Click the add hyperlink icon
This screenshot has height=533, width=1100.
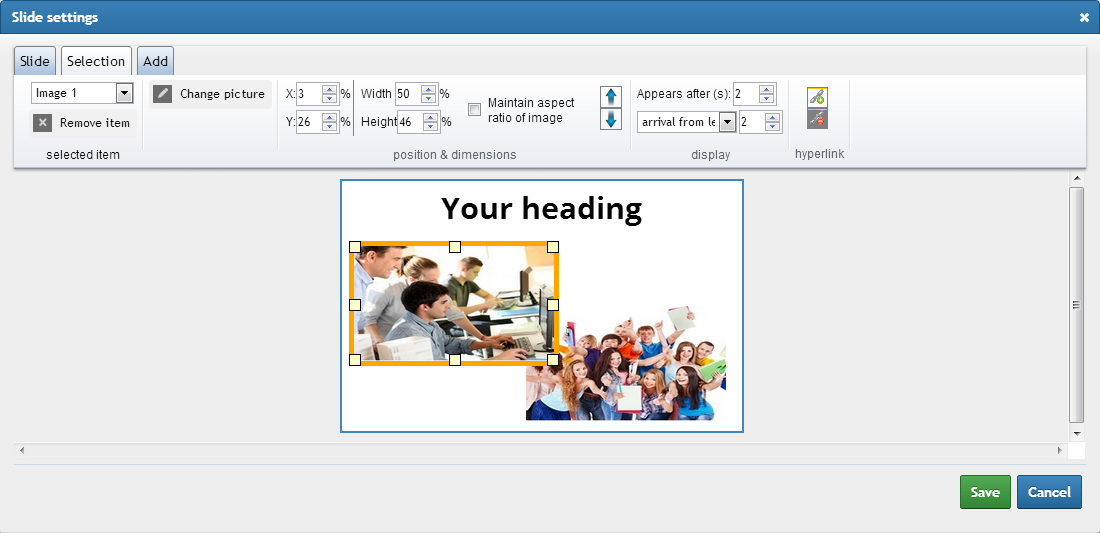817,97
